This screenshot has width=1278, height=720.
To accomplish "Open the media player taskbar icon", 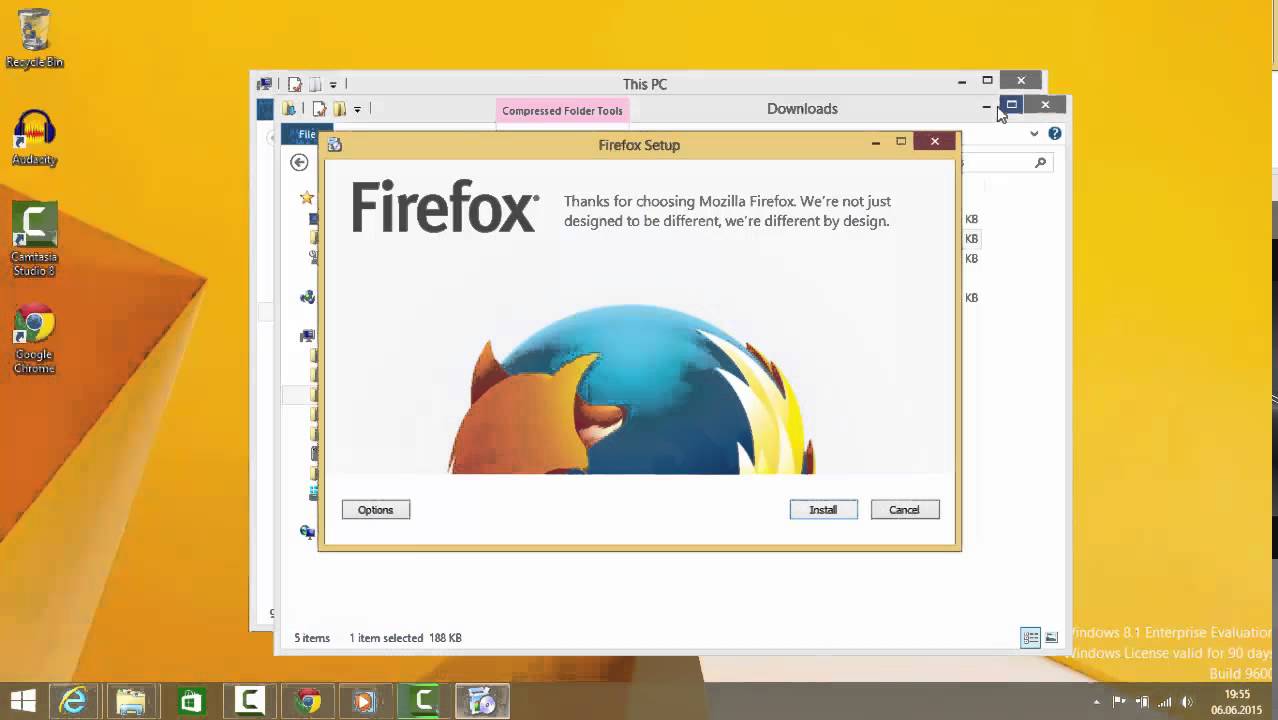I will click(364, 701).
